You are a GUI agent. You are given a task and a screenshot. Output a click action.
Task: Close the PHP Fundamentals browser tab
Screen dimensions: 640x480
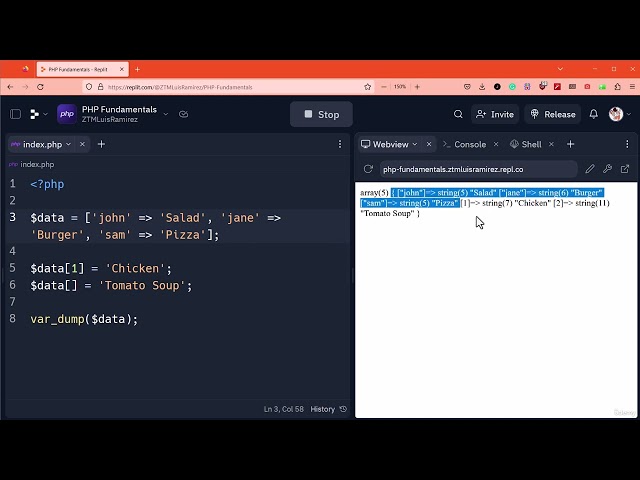pyautogui.click(x=122, y=69)
